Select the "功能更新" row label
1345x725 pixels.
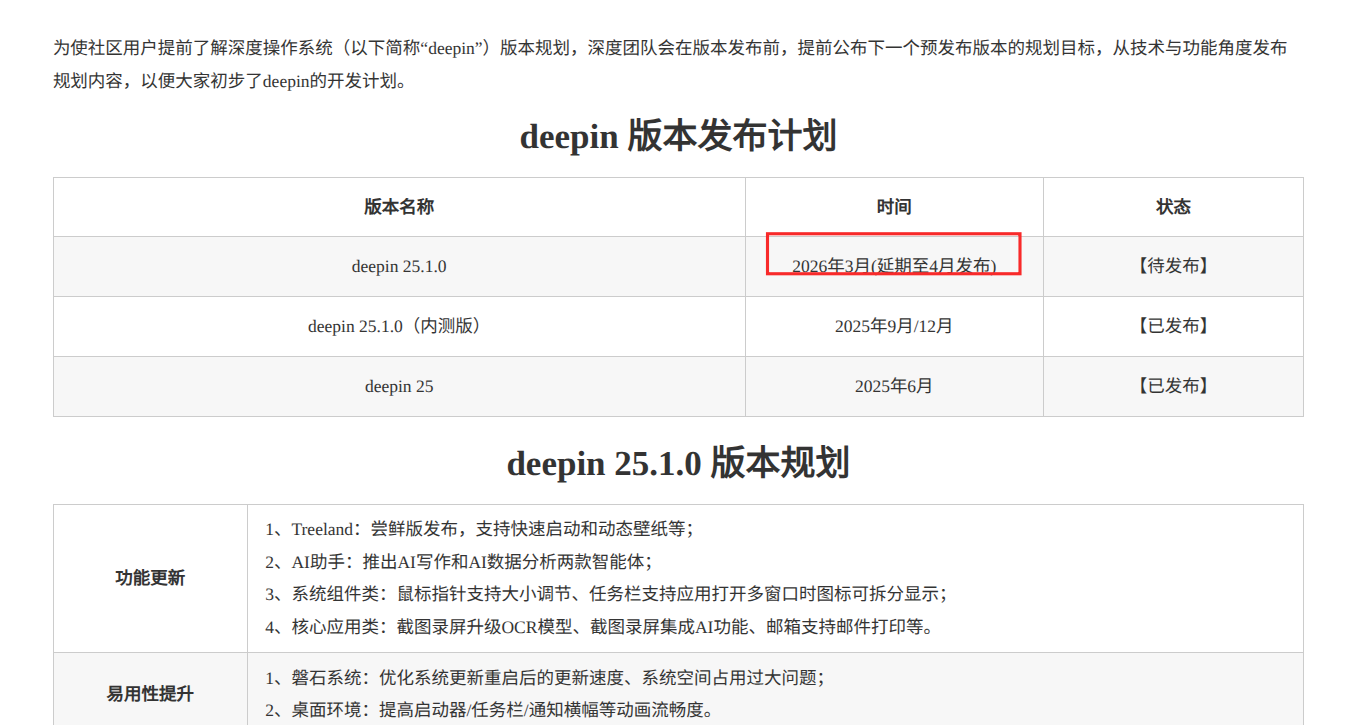pos(150,578)
